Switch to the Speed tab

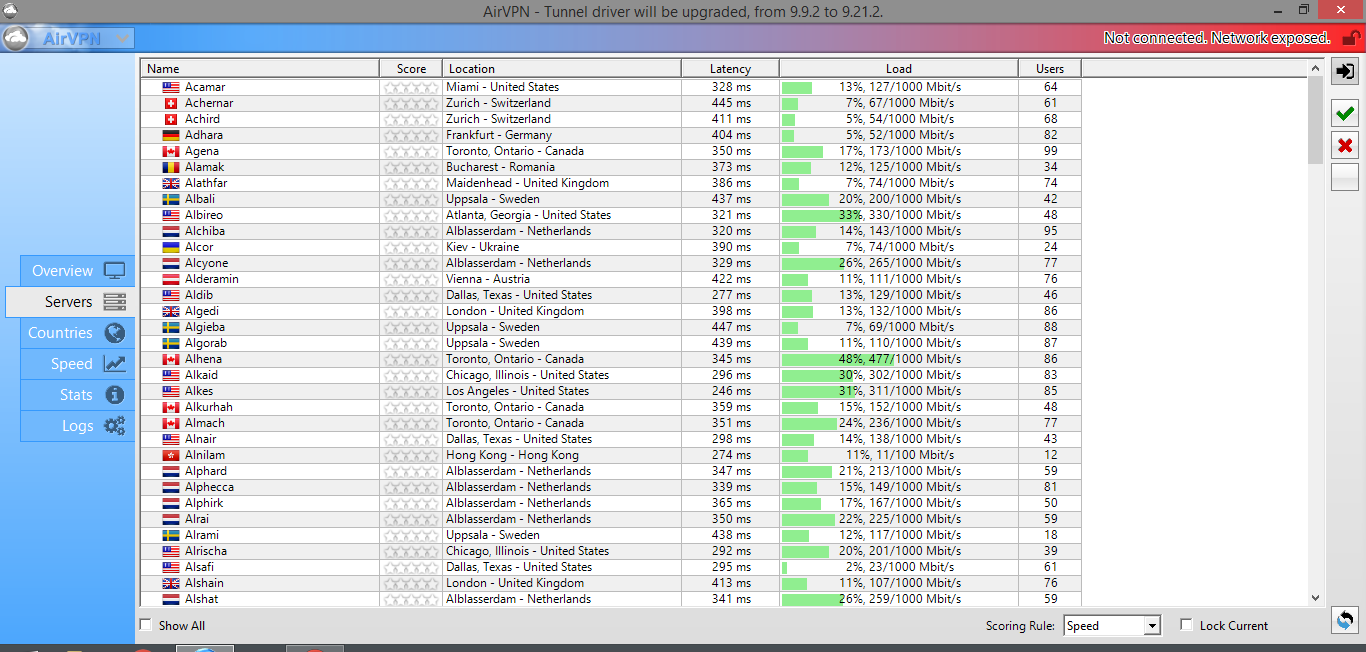point(77,364)
